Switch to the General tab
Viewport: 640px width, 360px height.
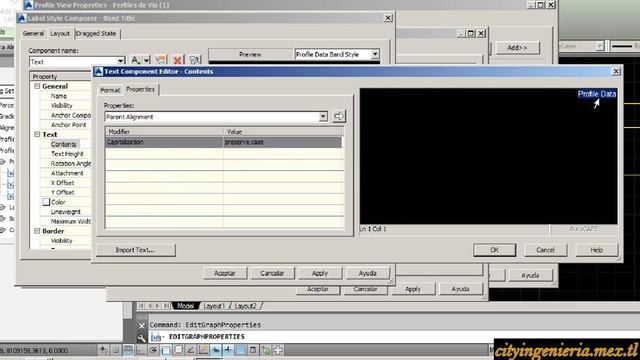[x=33, y=33]
